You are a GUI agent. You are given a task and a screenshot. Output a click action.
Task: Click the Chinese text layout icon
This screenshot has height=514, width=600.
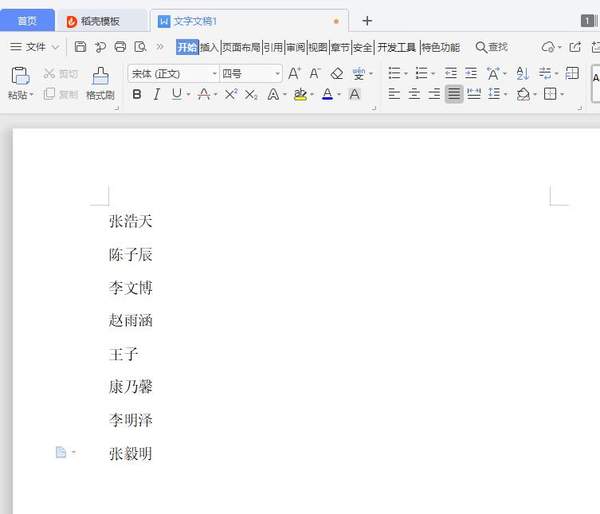pyautogui.click(x=493, y=73)
